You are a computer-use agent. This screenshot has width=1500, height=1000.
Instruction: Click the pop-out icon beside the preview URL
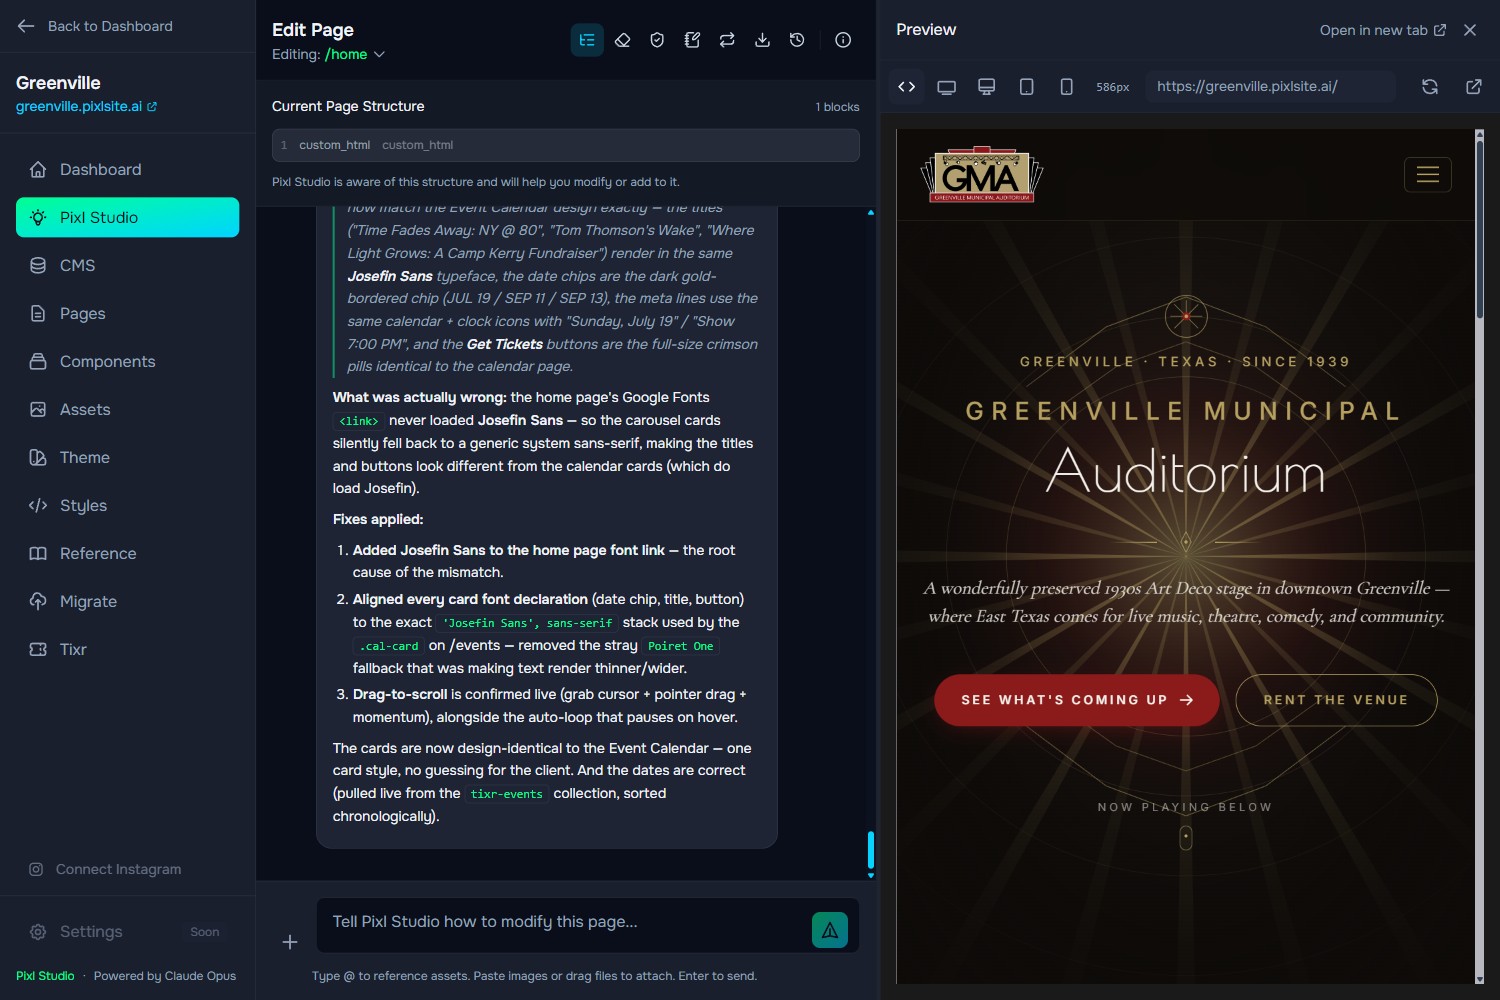pos(1474,87)
